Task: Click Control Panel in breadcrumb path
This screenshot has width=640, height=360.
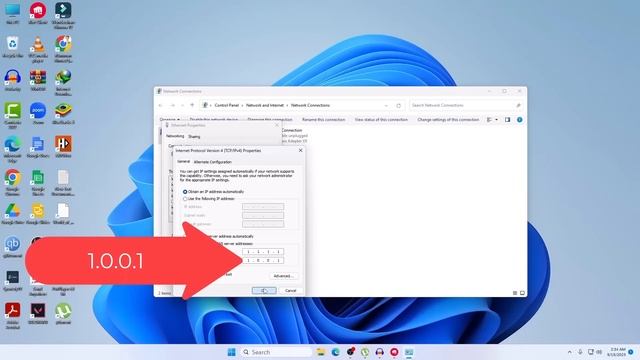Action: 227,105
